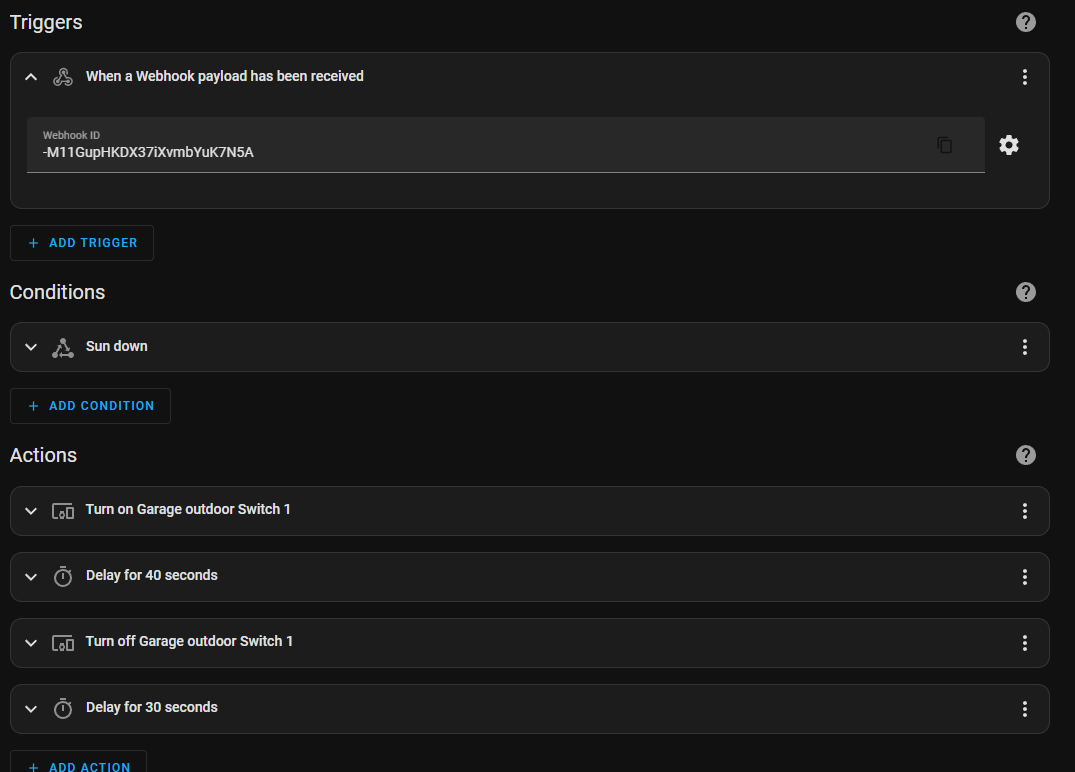1075x772 pixels.
Task: Collapse the Webhook trigger card
Action: click(31, 77)
